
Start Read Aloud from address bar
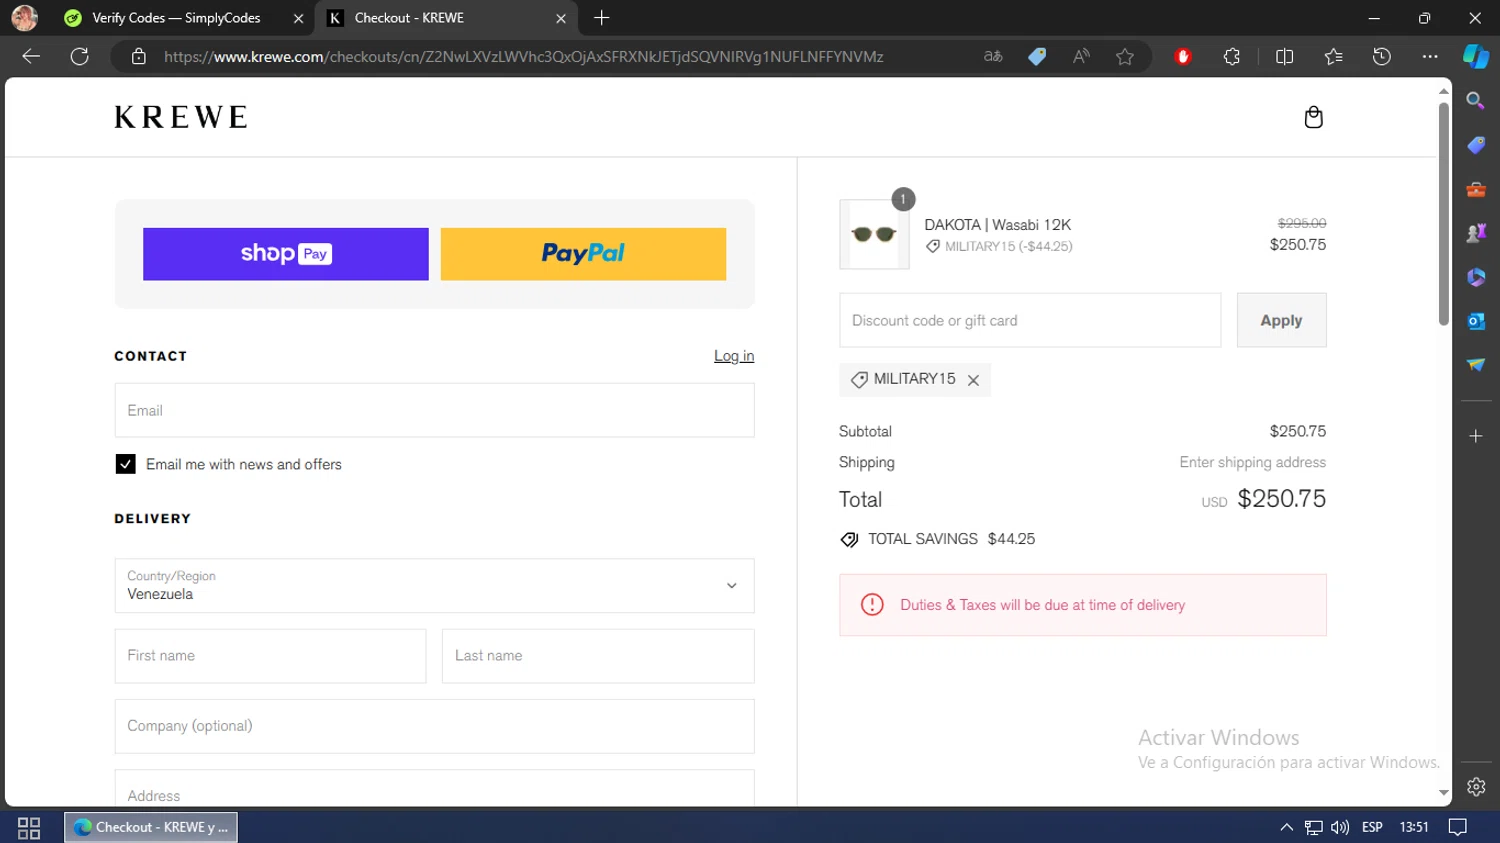click(x=1081, y=57)
